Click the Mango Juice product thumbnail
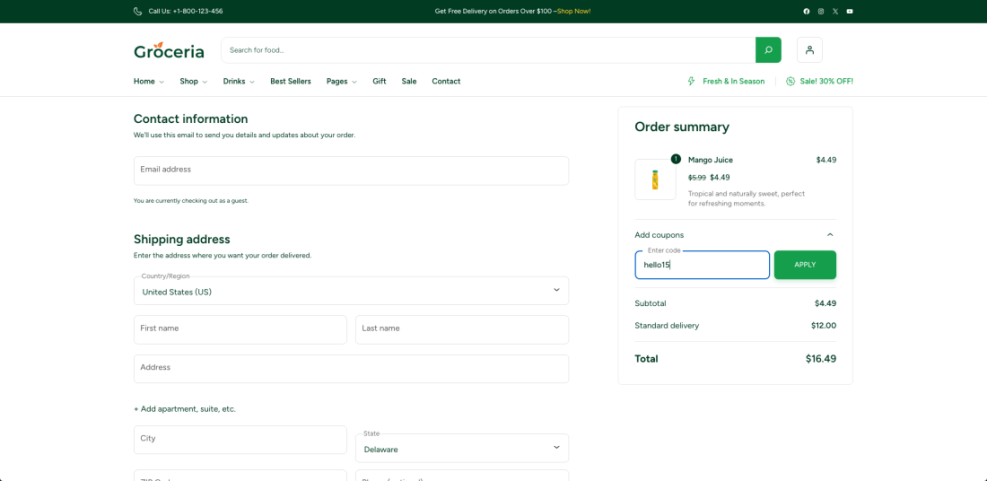 click(x=655, y=179)
